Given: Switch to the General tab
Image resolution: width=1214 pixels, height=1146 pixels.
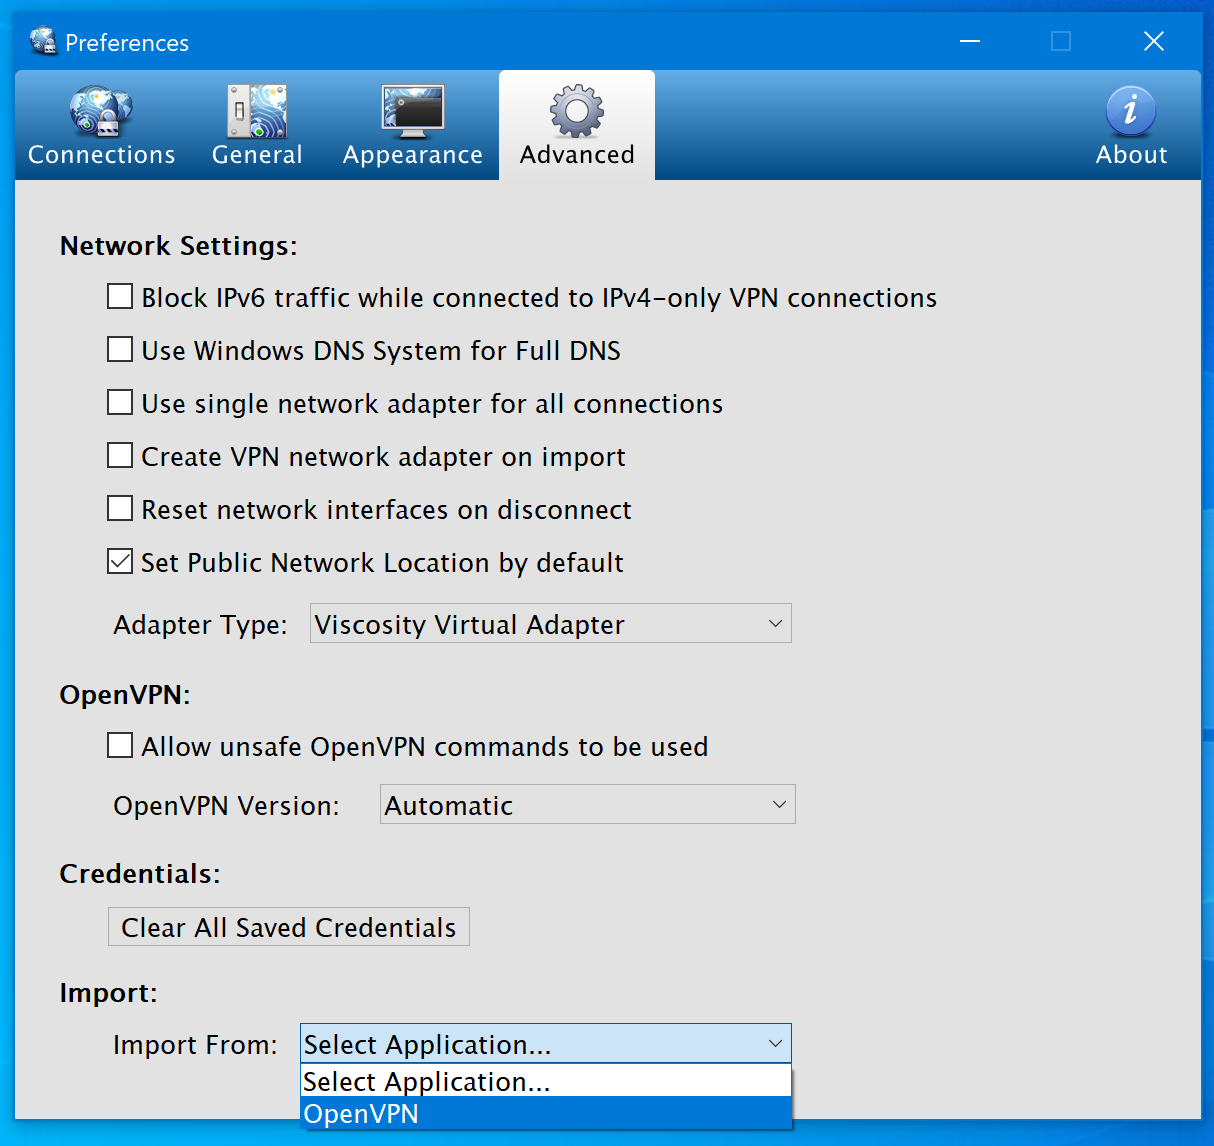Looking at the screenshot, I should [257, 126].
